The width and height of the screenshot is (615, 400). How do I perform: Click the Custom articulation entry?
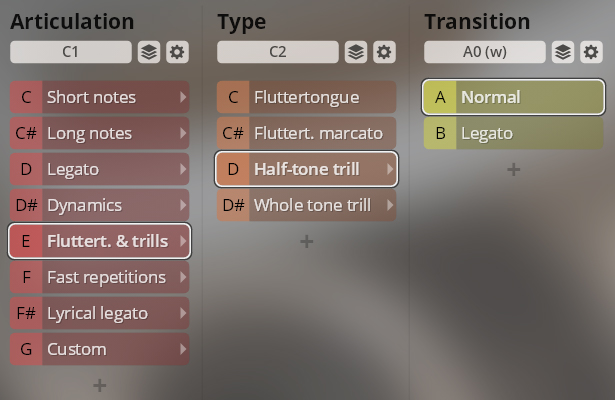[x=99, y=349]
